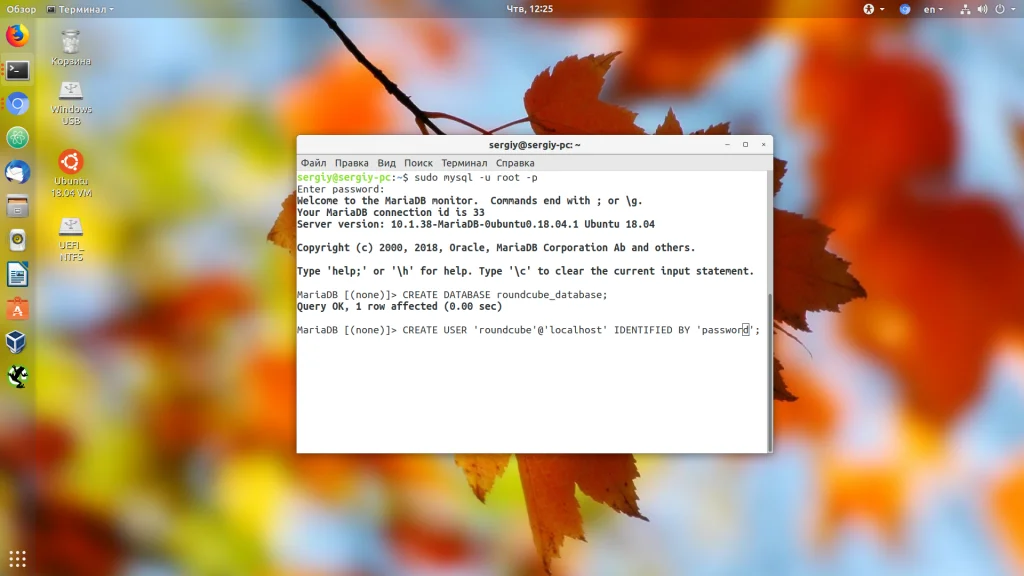Select the Ubuntu 18.04 VM desktop icon

71,174
